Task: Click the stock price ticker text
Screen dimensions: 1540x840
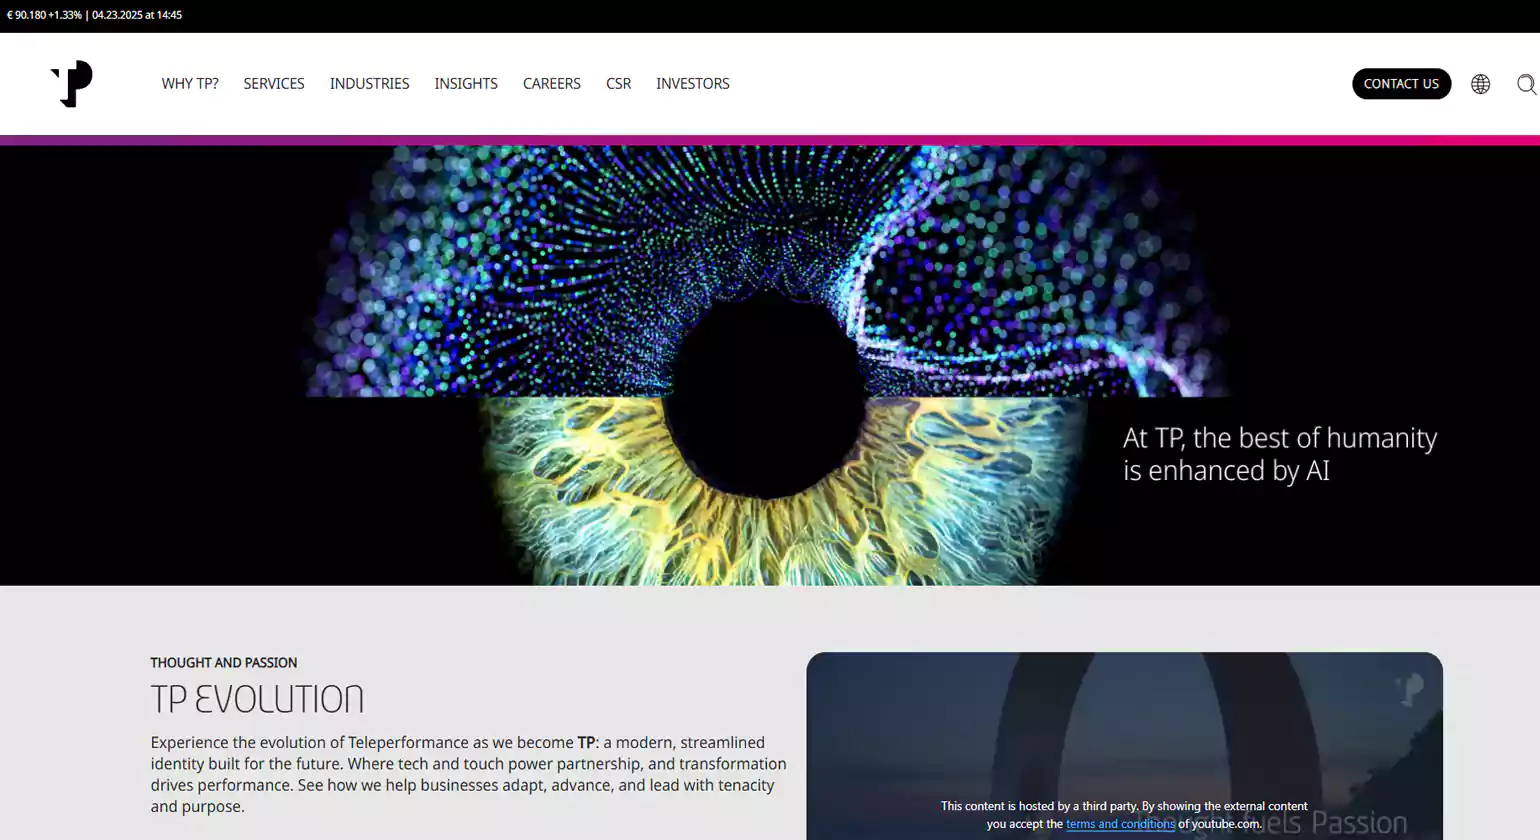Action: click(x=94, y=15)
